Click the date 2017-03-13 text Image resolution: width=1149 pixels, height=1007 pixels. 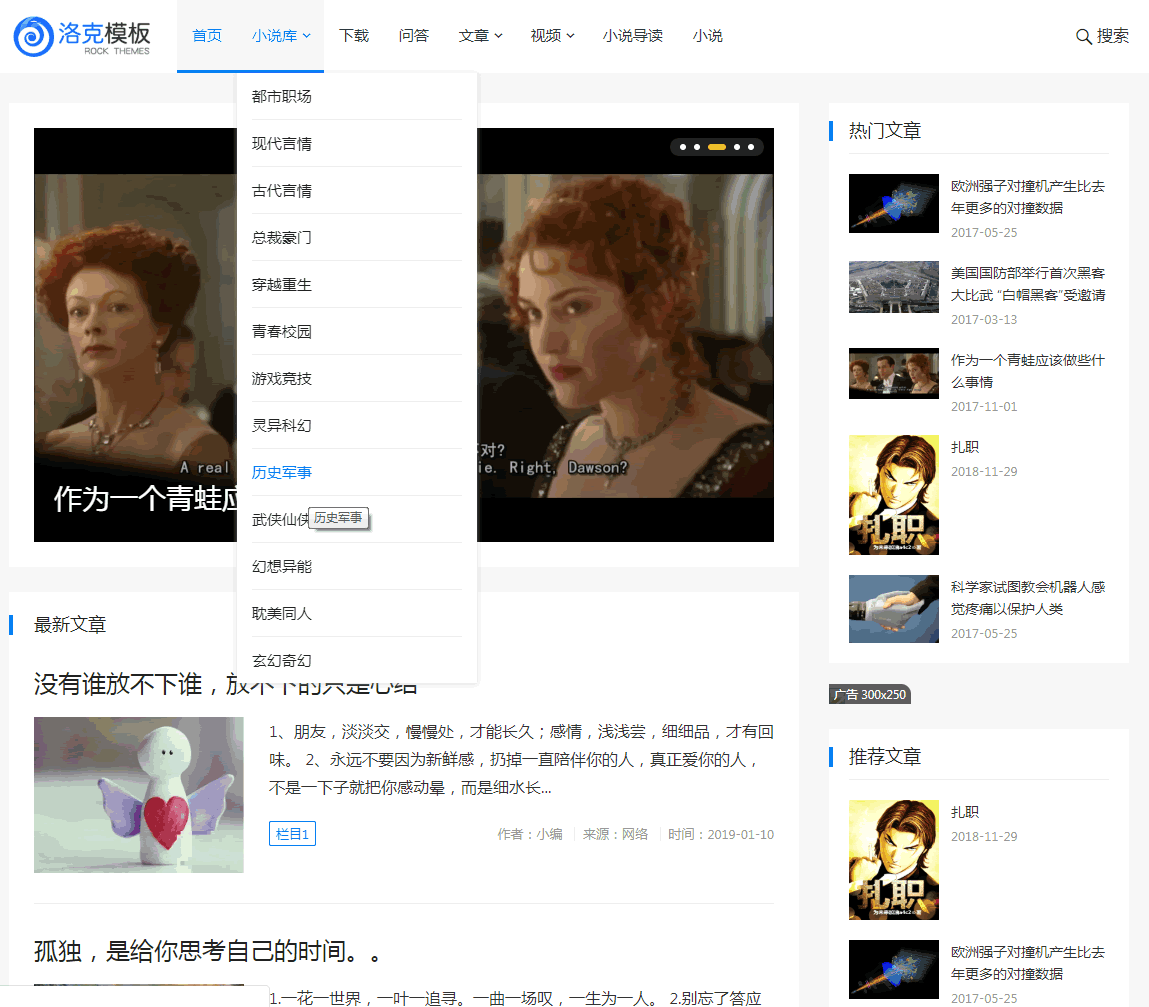[x=983, y=320]
